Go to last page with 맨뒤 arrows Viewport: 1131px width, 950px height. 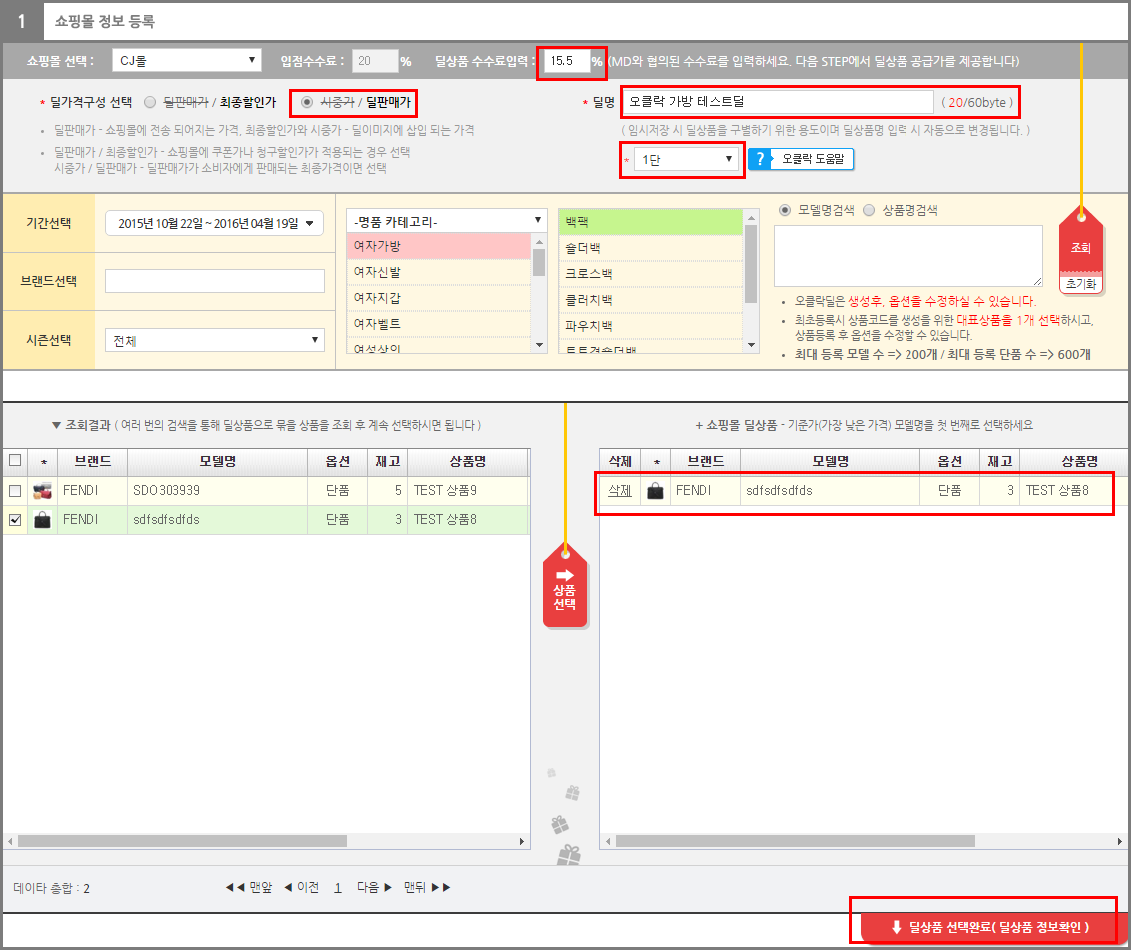427,887
